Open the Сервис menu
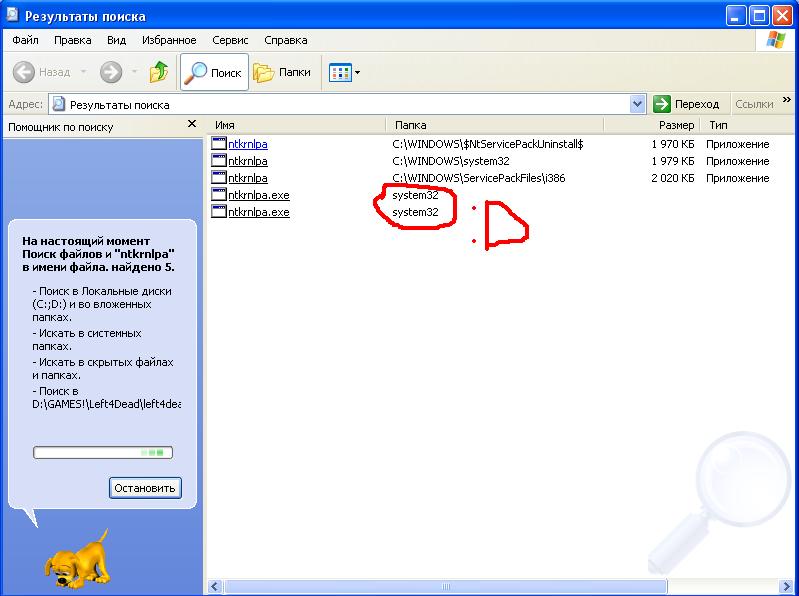 click(x=230, y=40)
